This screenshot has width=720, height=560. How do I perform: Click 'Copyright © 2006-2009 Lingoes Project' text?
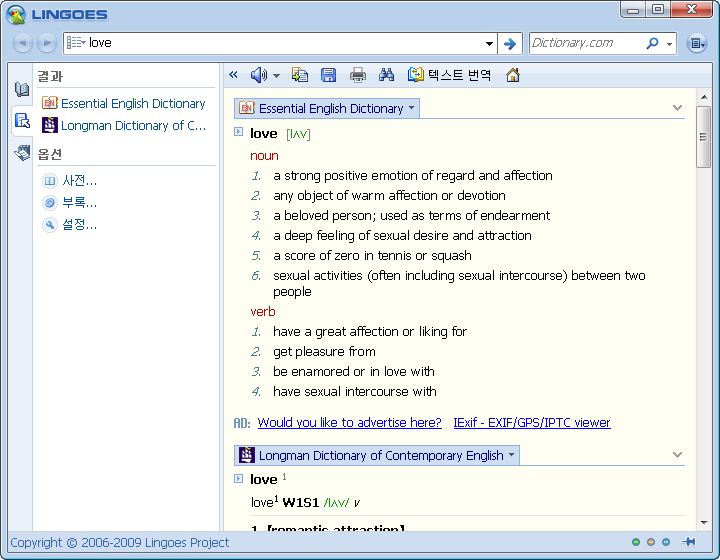(x=119, y=543)
